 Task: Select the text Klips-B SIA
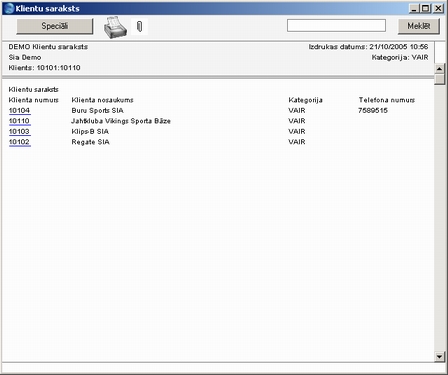90,131
